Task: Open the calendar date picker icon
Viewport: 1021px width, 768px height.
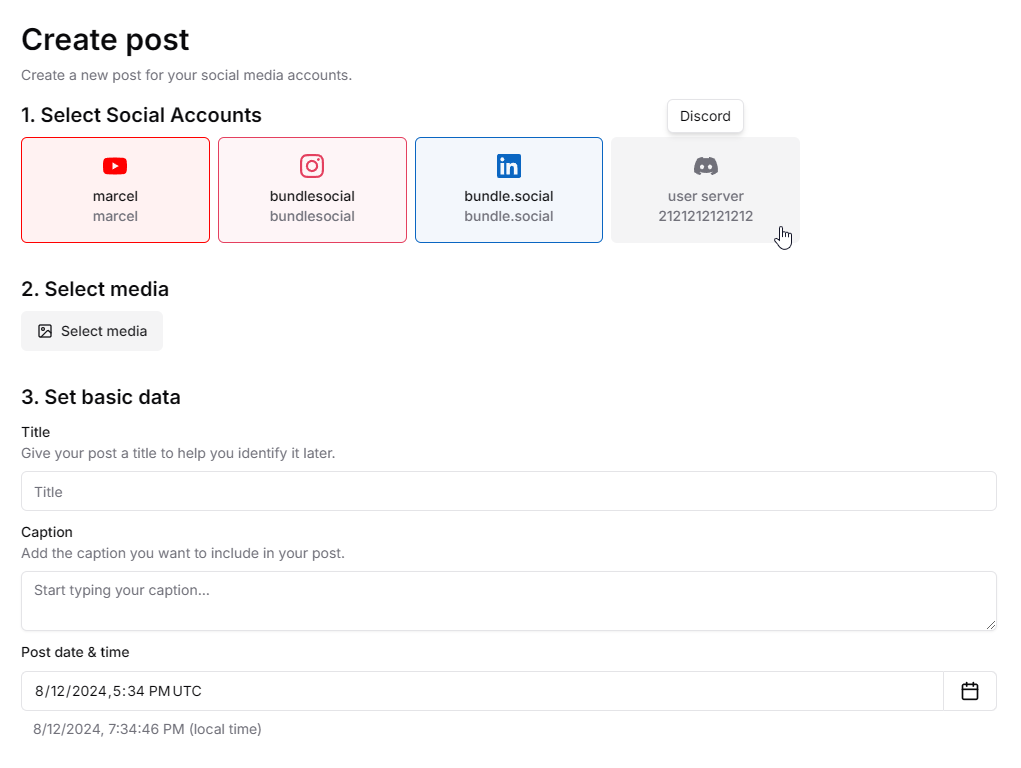Action: click(x=970, y=691)
